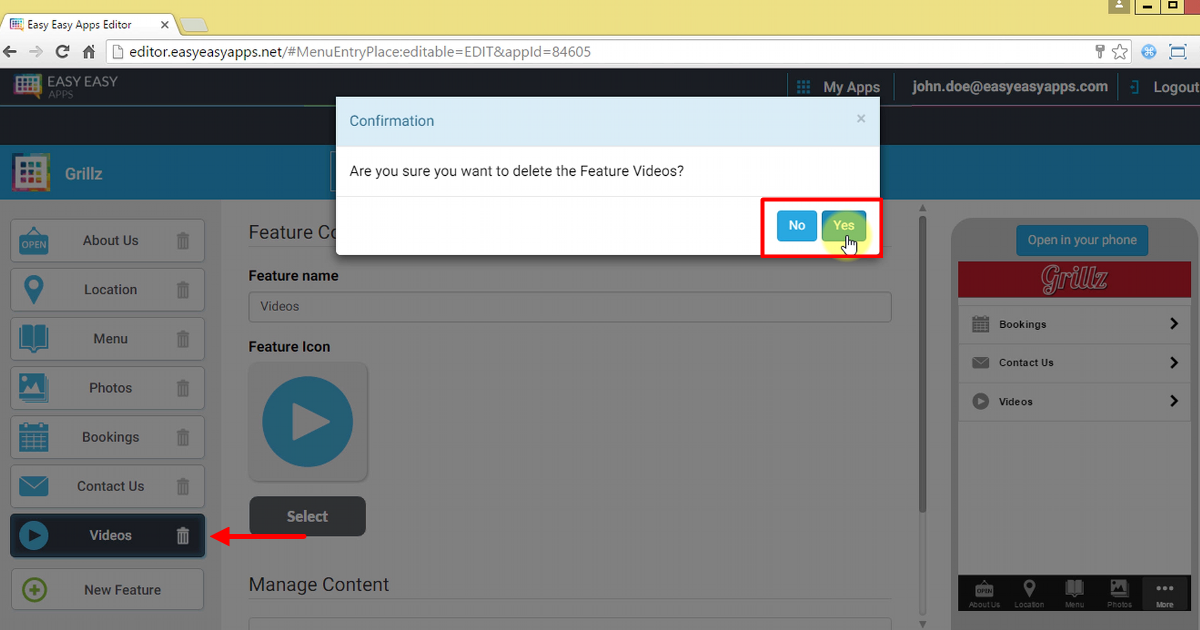The image size is (1200, 630).
Task: Open the More tab in phone preview
Action: [x=1164, y=593]
